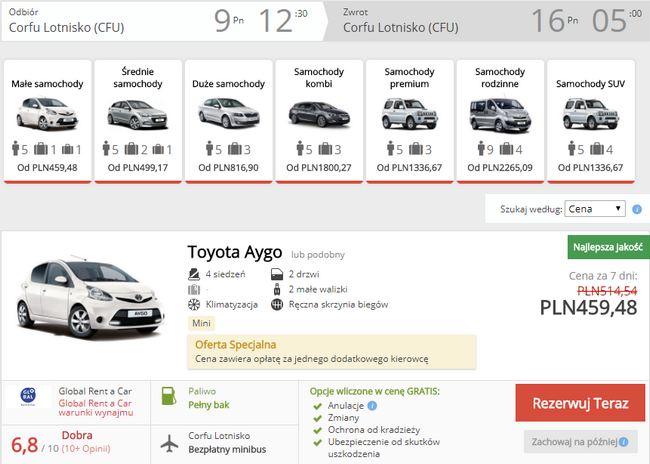Screen dimensions: 650x464
Task: Click the Global Rent a Car logo
Action: click(x=28, y=396)
